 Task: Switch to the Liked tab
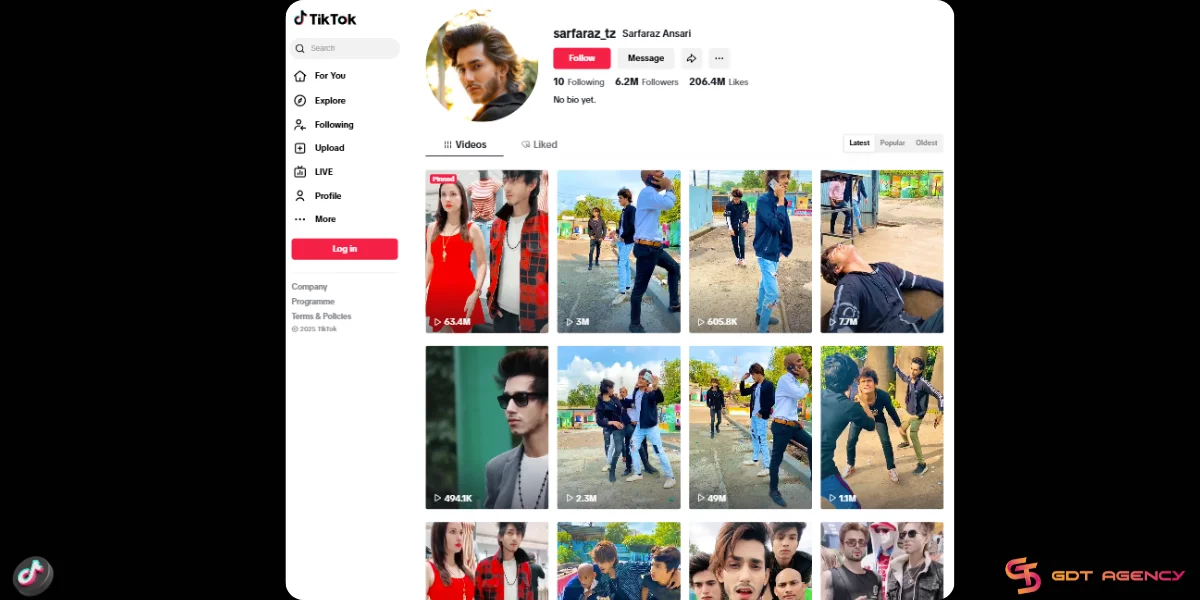coord(539,144)
